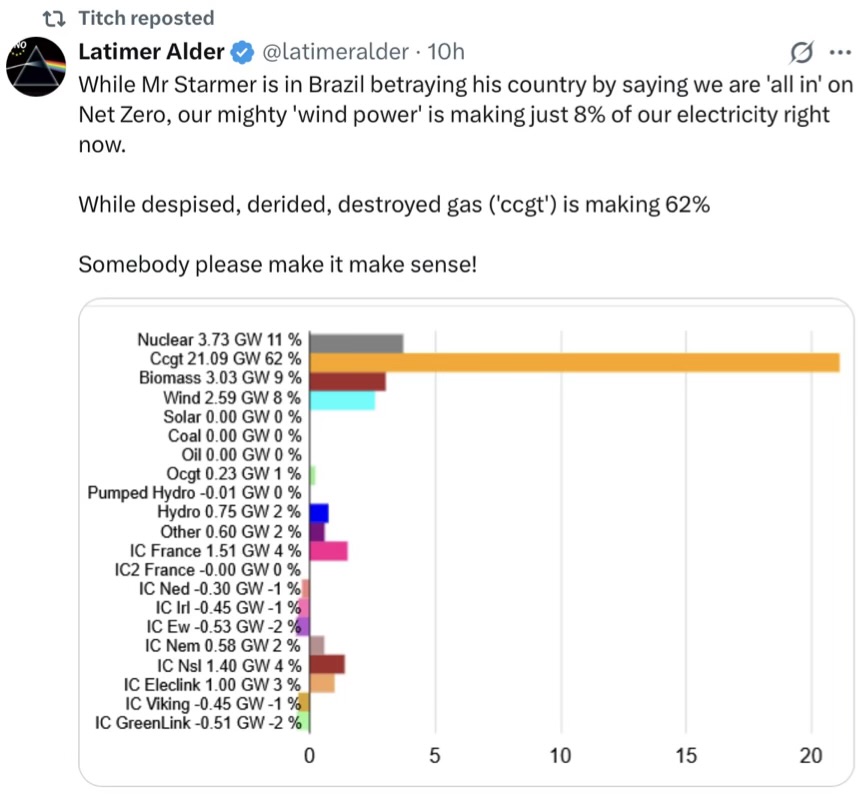Click the blue Hydro bar
Viewport: 862px width, 794px height.
[319, 513]
